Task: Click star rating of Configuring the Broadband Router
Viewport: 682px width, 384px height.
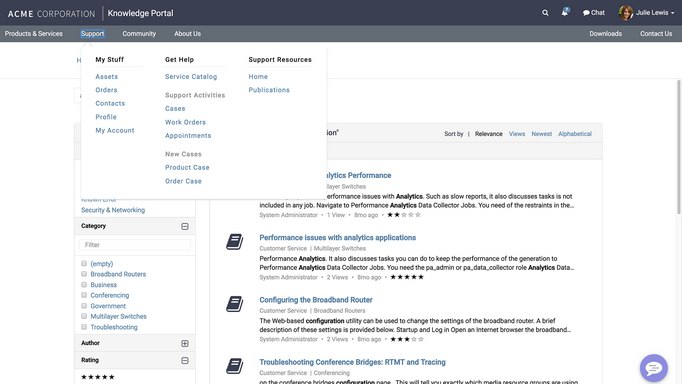Action: [x=407, y=339]
